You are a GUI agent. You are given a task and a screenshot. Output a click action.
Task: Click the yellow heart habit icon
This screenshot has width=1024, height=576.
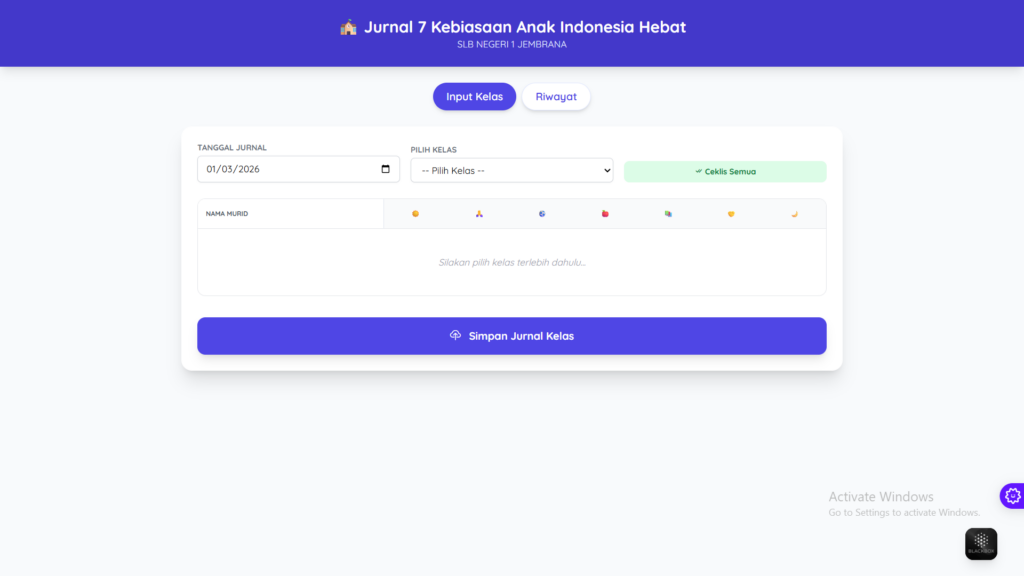[731, 214]
